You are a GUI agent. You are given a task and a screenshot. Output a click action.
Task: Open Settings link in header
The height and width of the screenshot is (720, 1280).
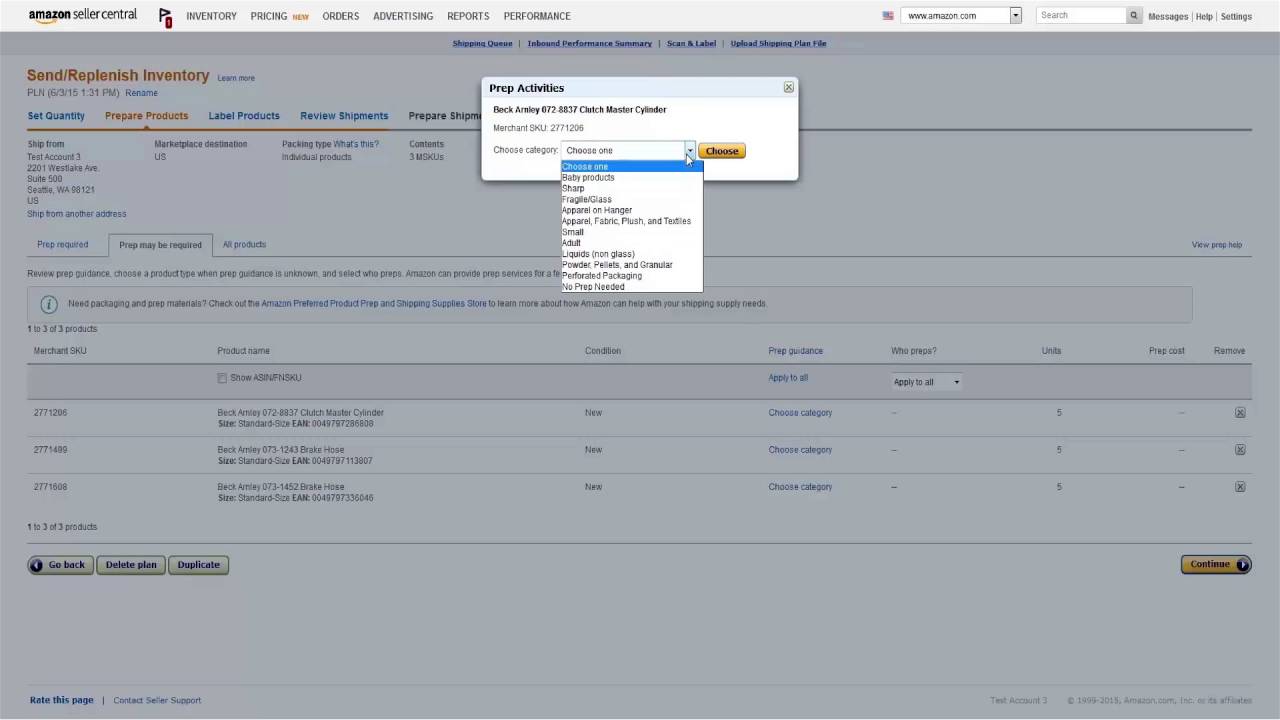tap(1236, 17)
